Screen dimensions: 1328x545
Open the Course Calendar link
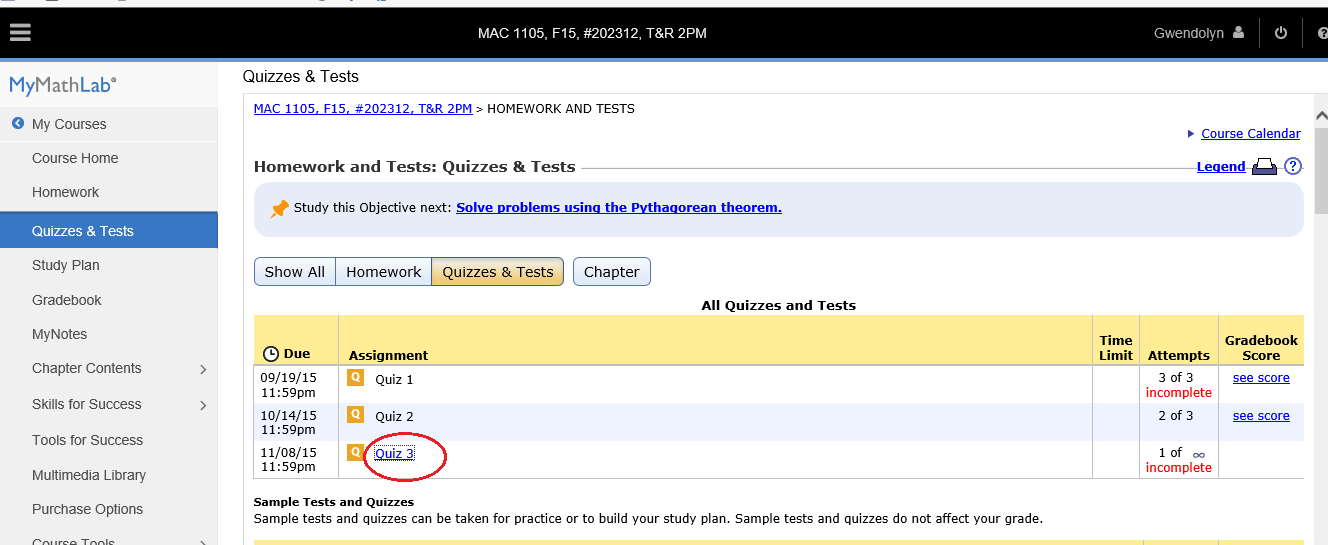click(x=1251, y=134)
